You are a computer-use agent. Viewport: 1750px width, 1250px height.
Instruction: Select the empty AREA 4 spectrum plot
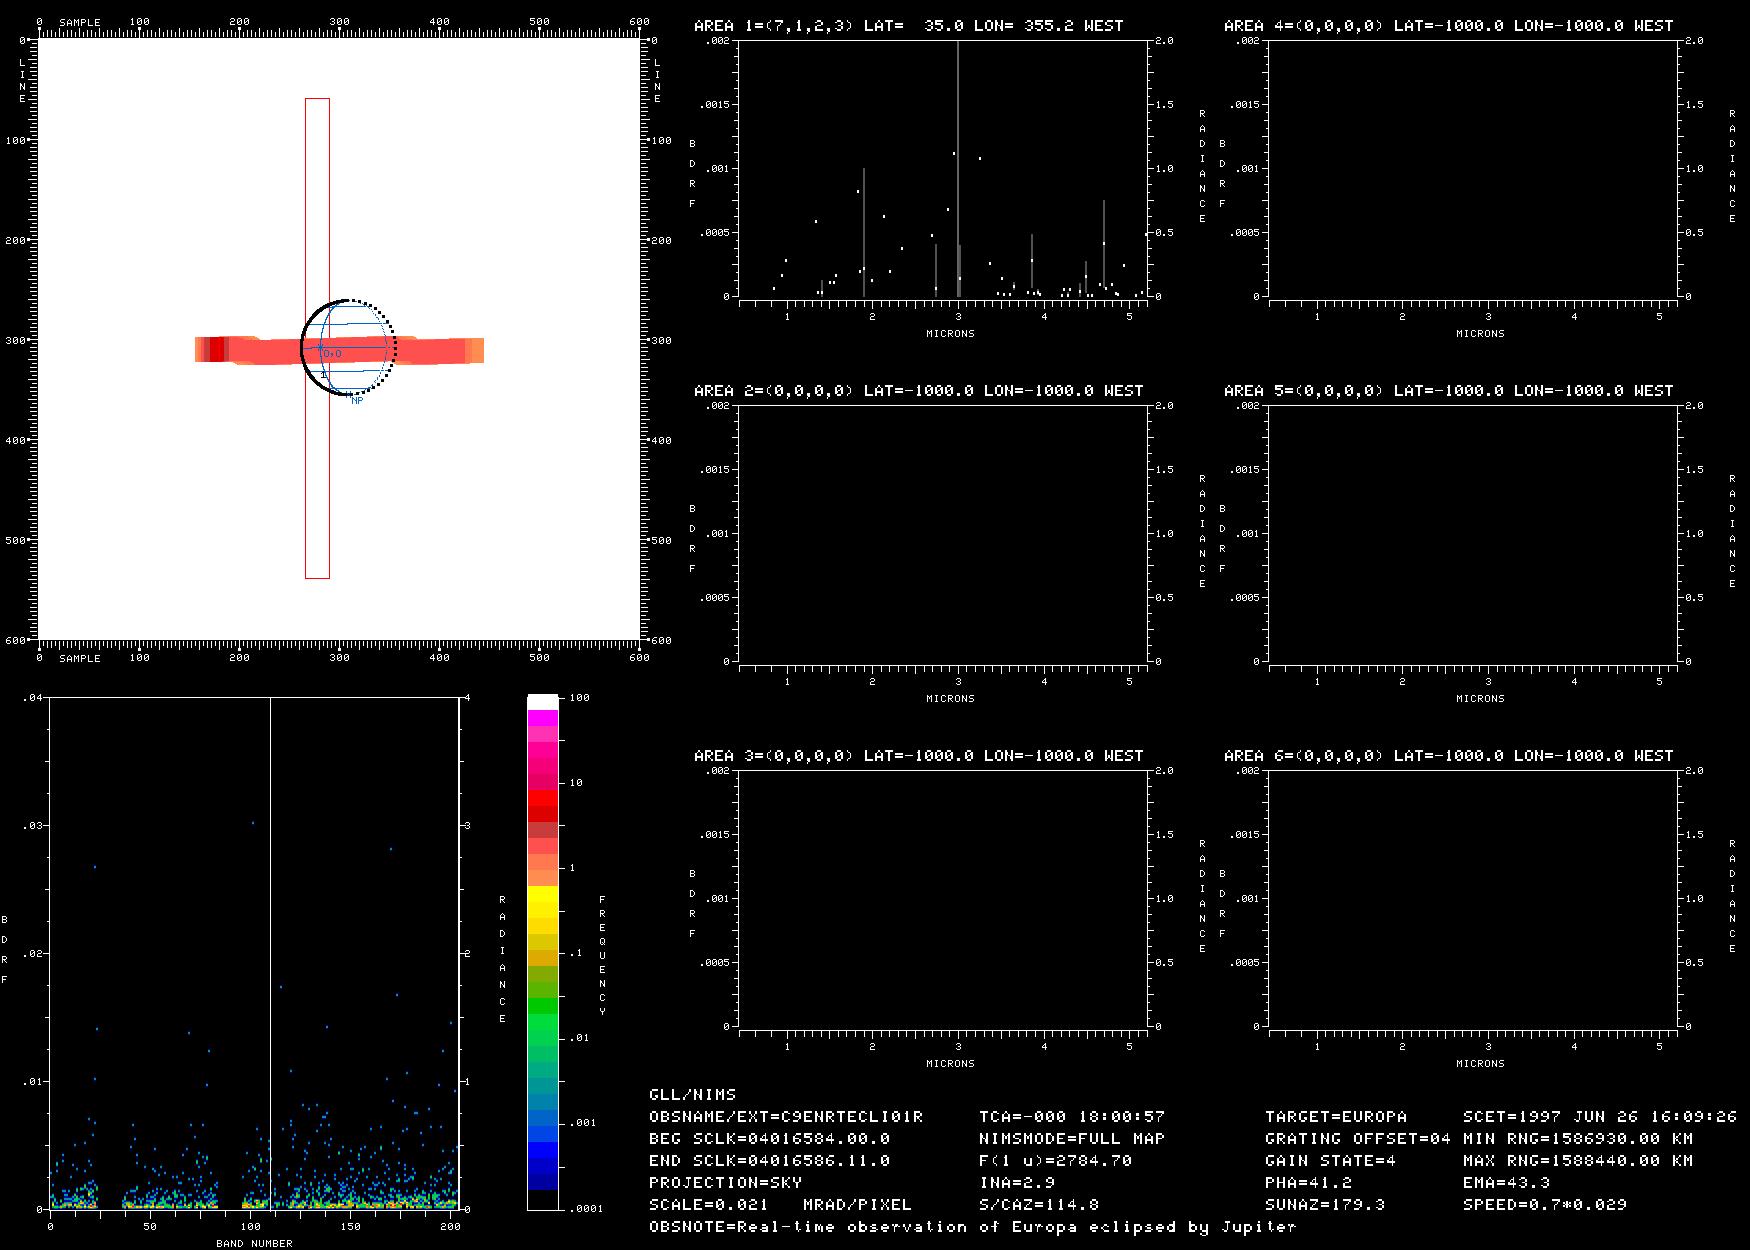tap(1473, 168)
